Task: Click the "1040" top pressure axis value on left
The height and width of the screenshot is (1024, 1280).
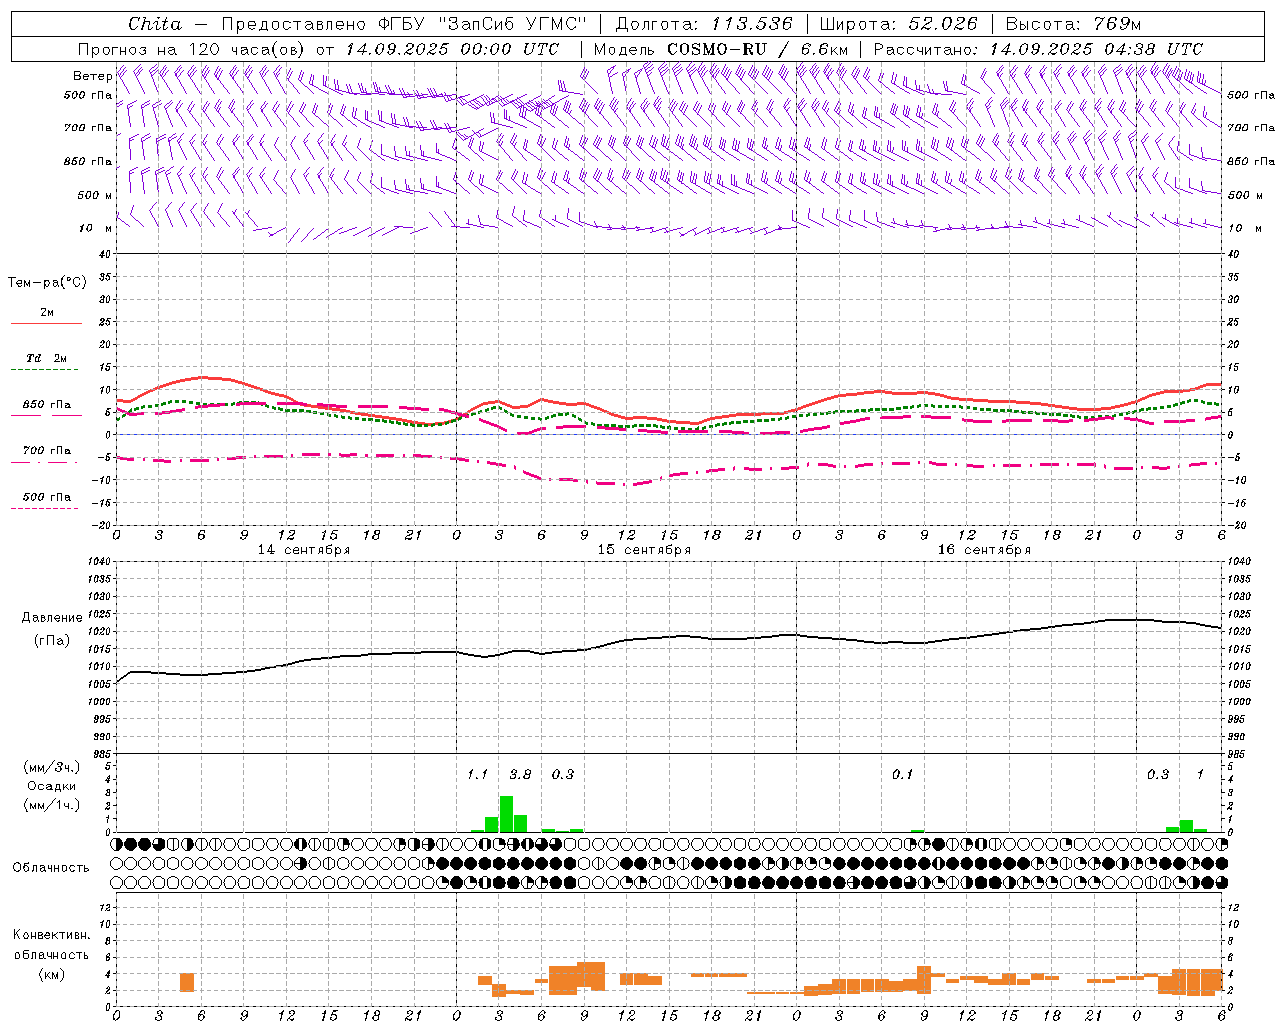Action: (x=99, y=562)
